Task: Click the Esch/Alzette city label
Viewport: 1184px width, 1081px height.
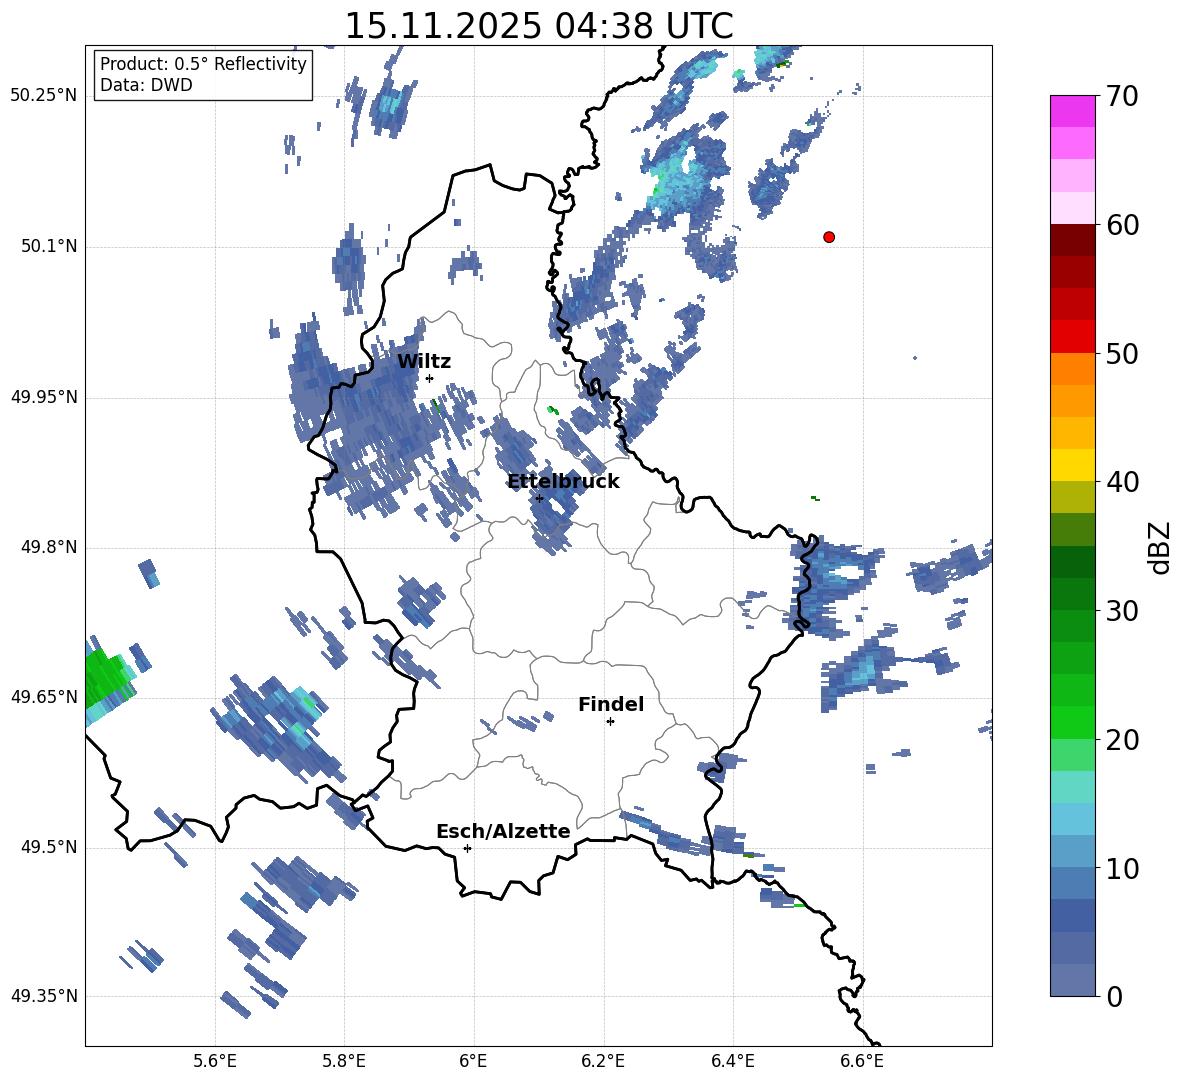Action: 504,831
